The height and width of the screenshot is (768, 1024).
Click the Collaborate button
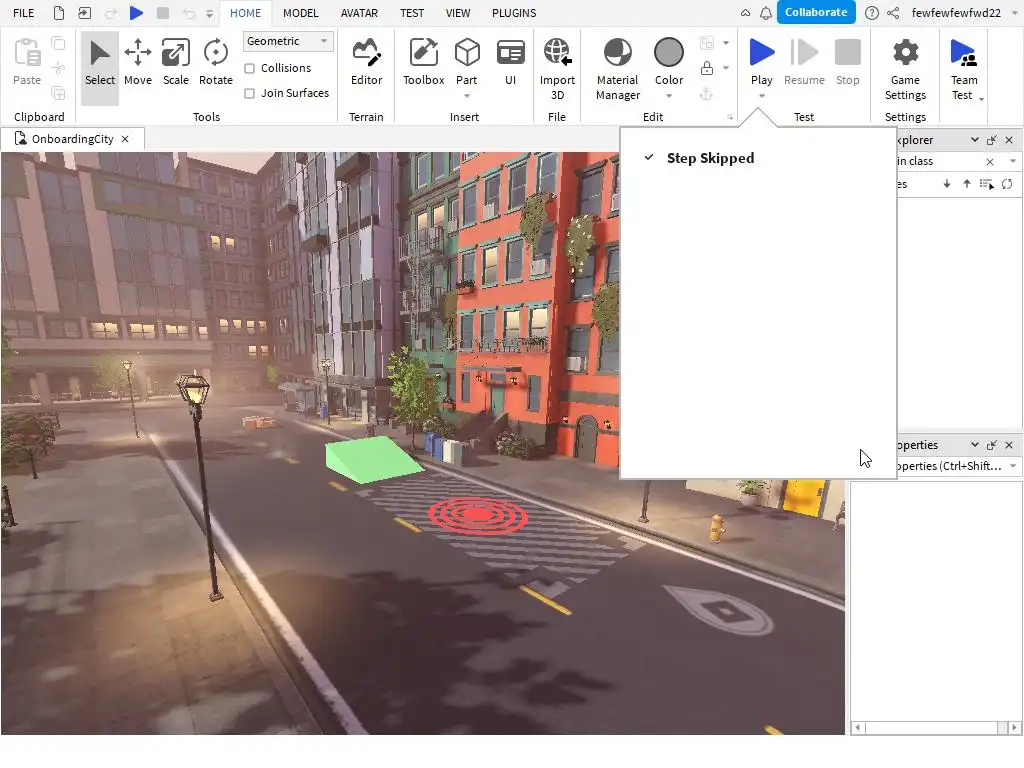point(816,12)
